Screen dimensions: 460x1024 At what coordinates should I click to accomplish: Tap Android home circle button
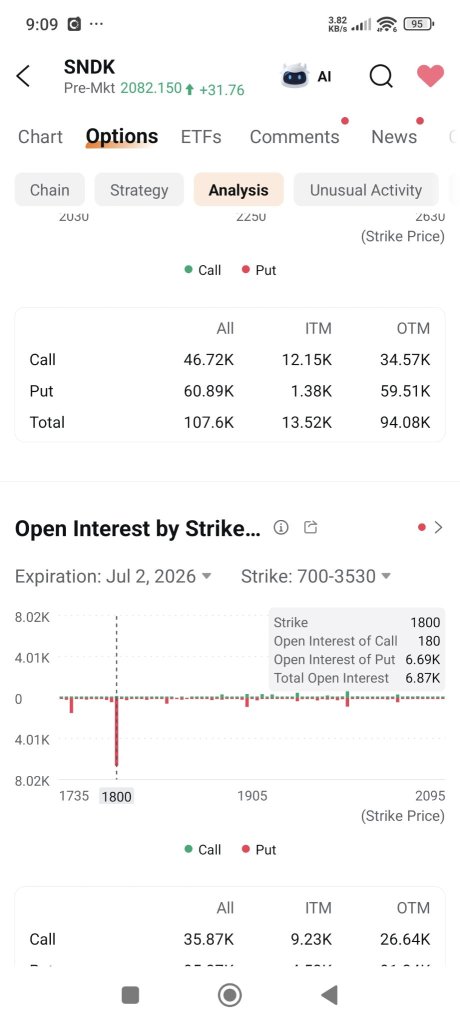(229, 995)
